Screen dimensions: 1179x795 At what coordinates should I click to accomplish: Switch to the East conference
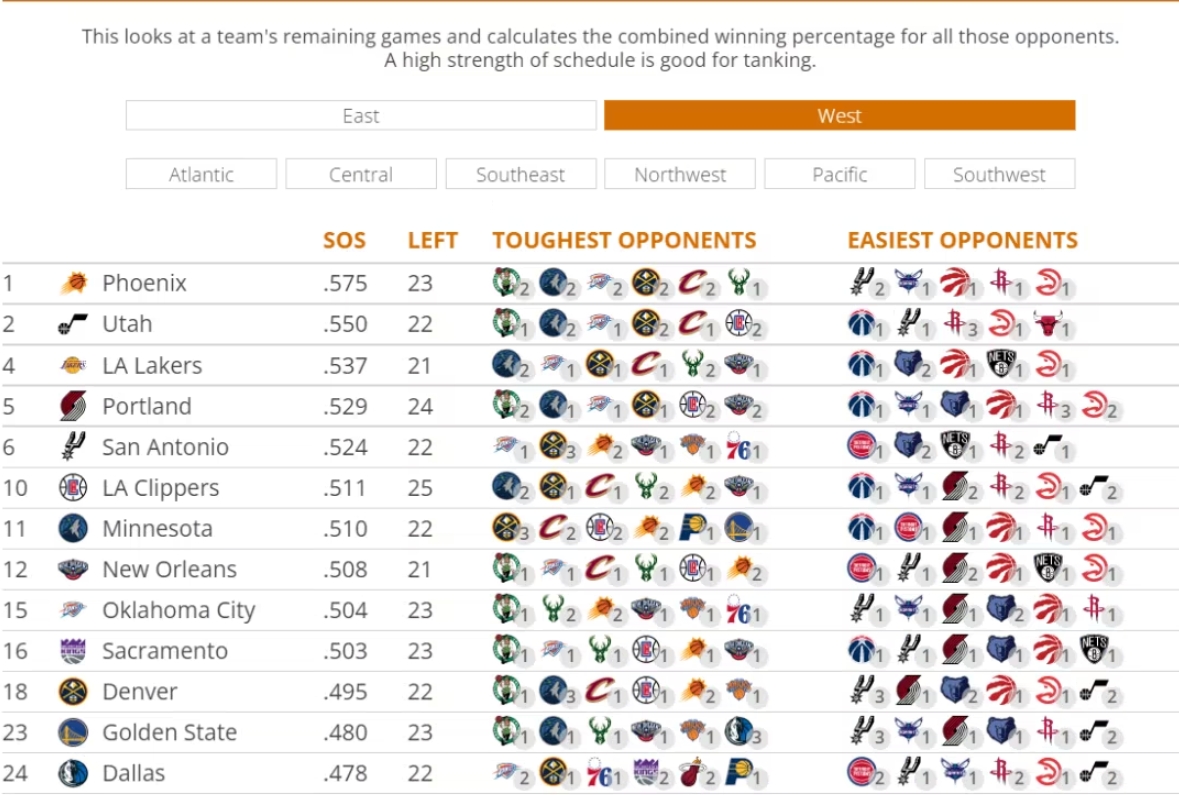(x=361, y=116)
